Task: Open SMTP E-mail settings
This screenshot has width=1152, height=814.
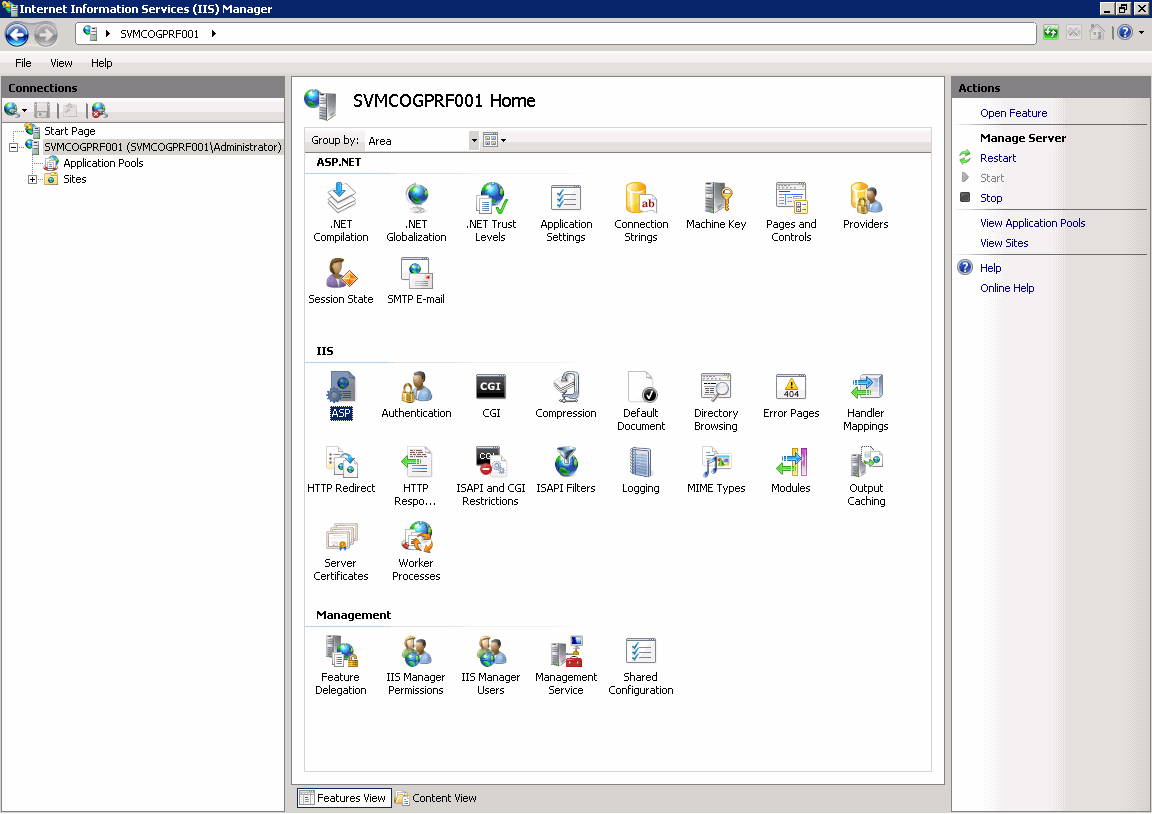Action: click(x=416, y=281)
